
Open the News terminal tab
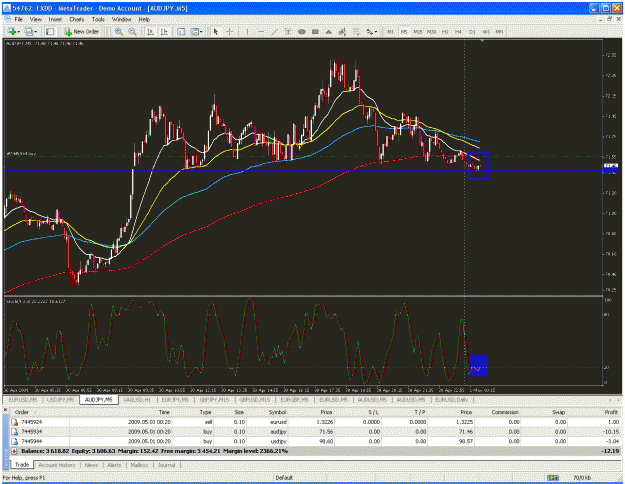pyautogui.click(x=91, y=465)
